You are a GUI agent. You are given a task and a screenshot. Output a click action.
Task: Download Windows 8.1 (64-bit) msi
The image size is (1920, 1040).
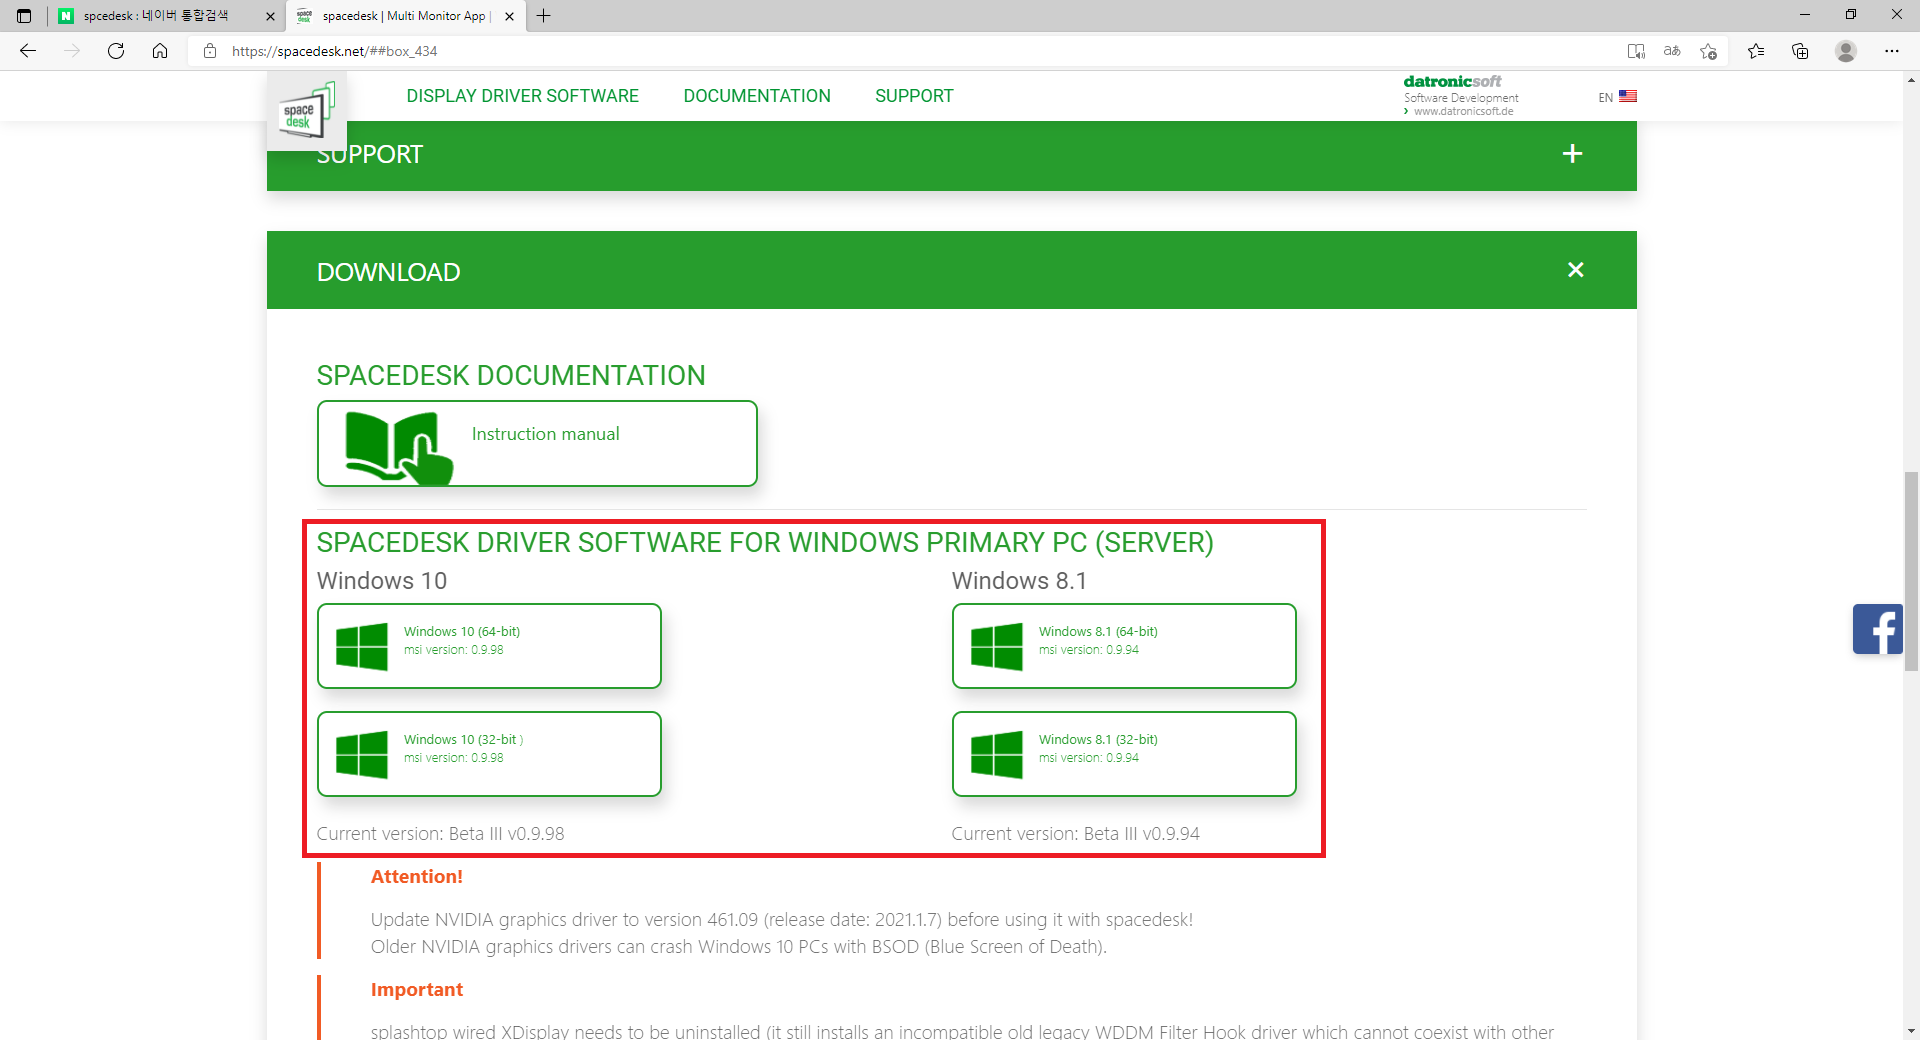coord(1124,646)
